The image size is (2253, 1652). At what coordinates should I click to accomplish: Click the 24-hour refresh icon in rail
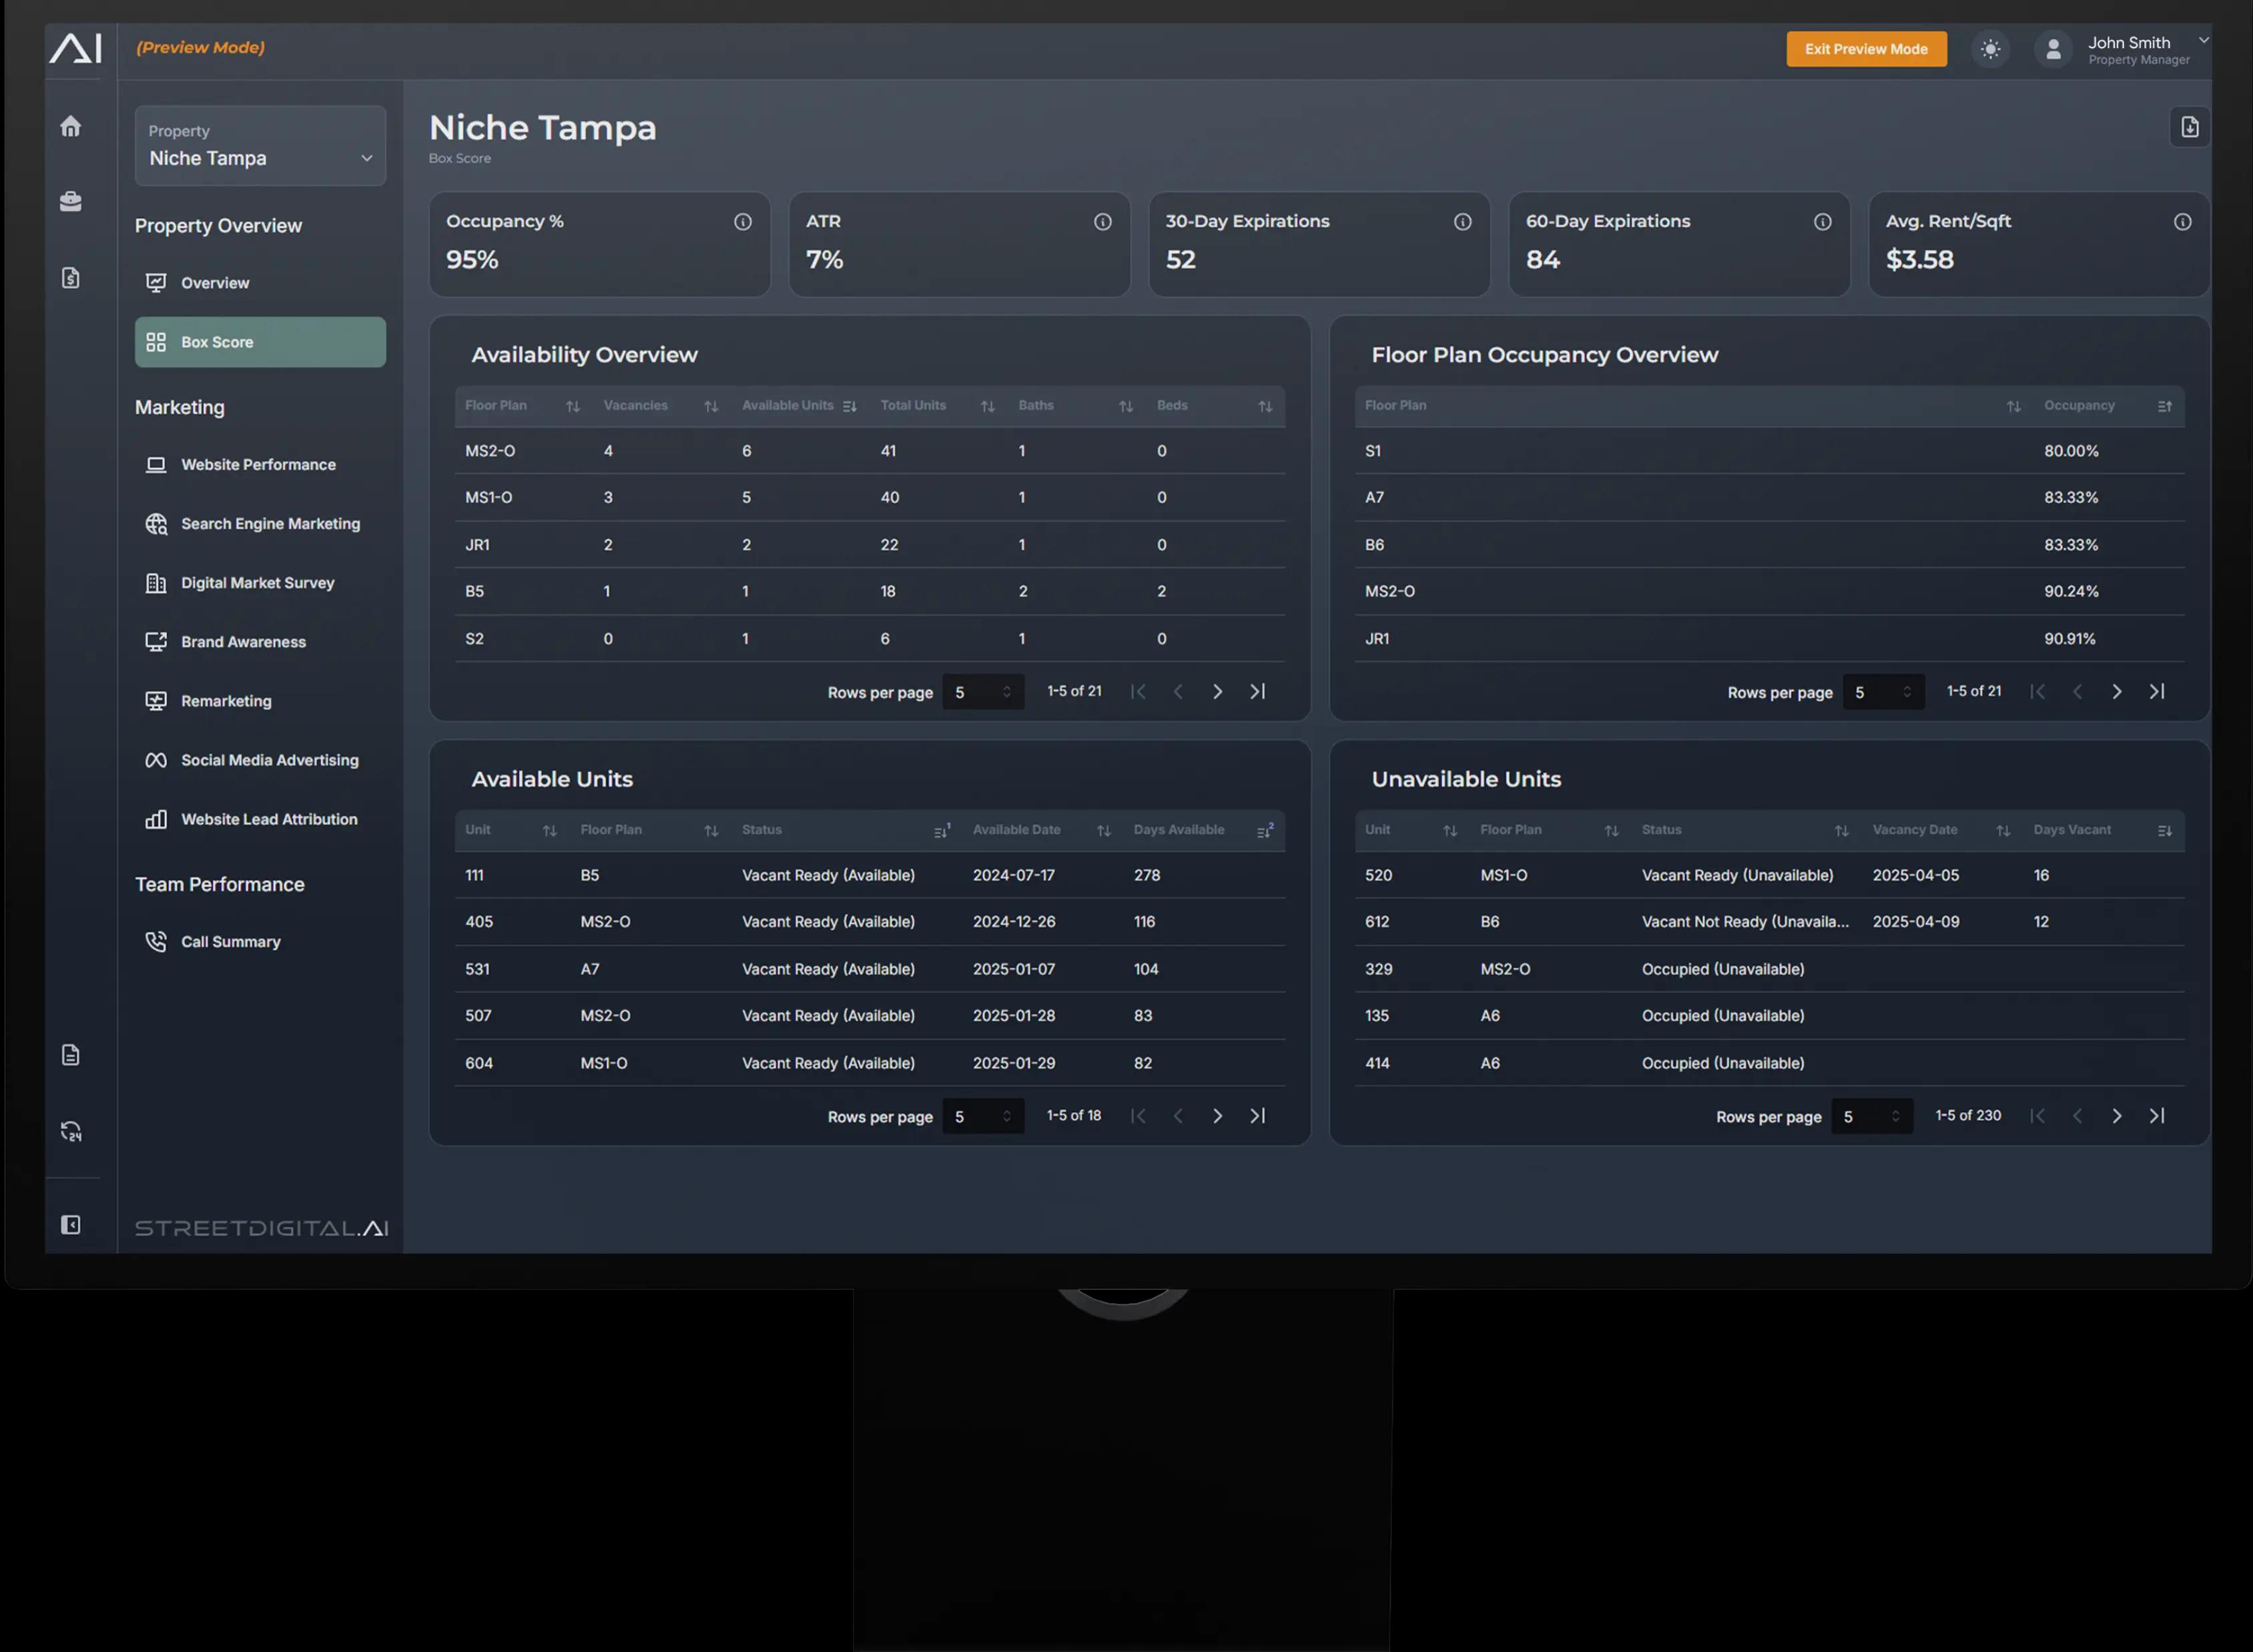click(x=70, y=1131)
